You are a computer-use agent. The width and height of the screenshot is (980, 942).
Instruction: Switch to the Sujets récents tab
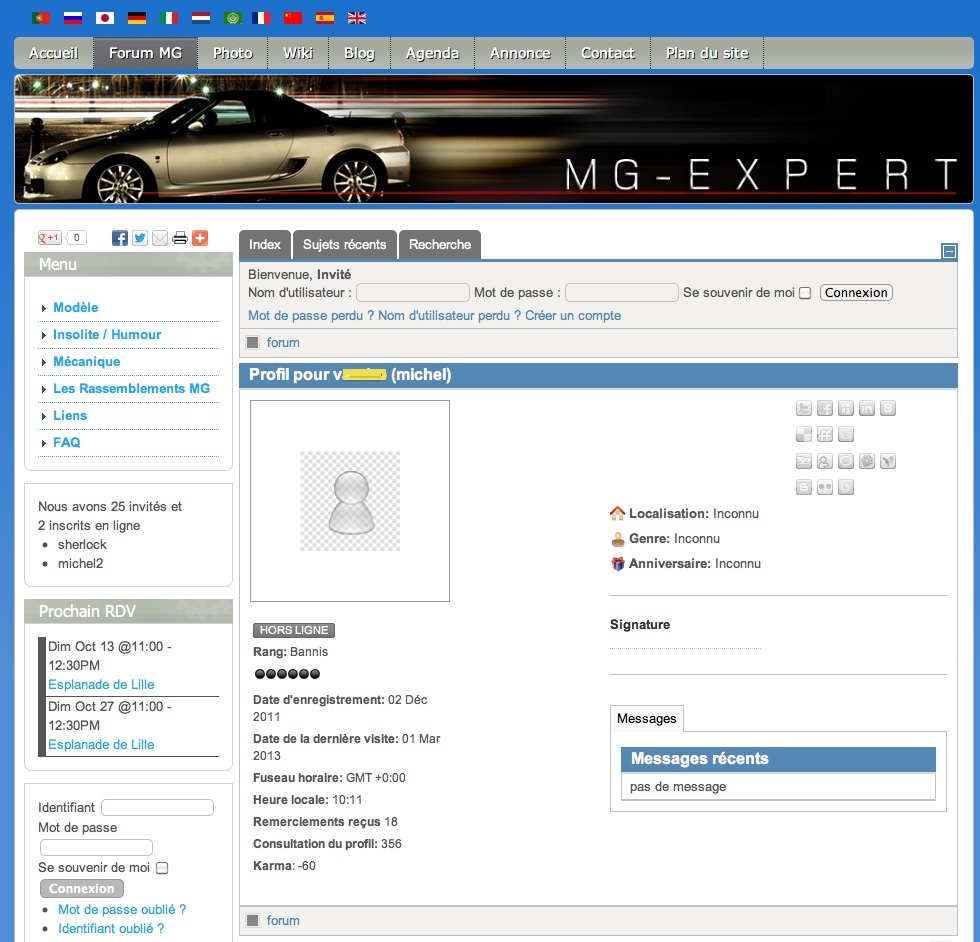[344, 244]
